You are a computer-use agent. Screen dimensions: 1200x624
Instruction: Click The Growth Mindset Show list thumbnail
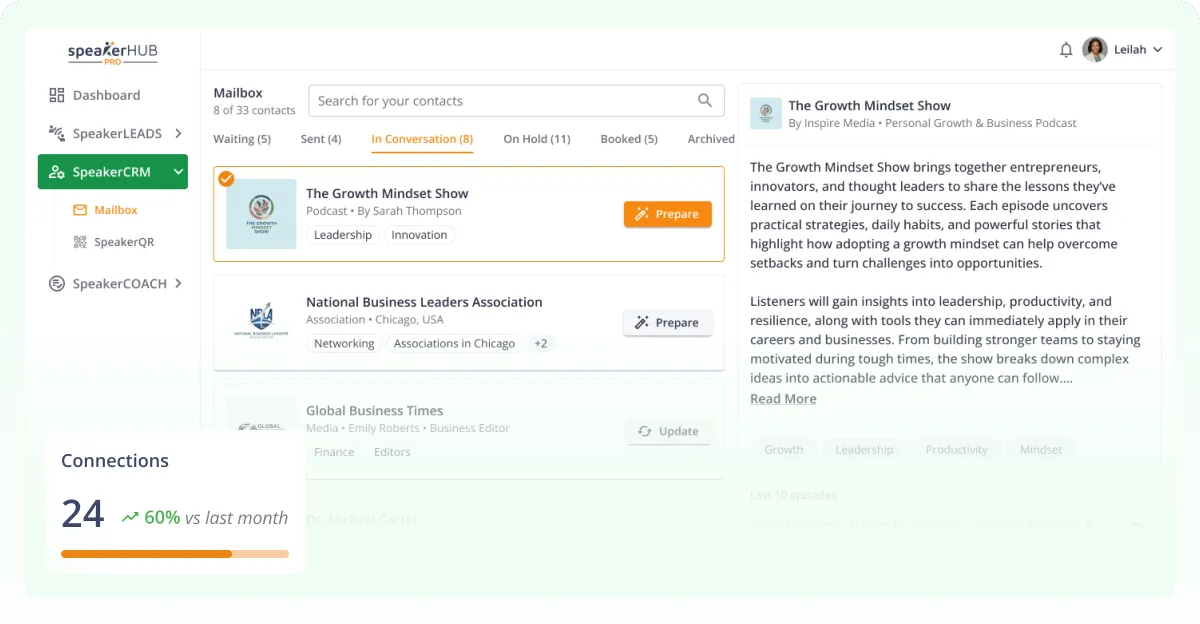click(x=261, y=214)
